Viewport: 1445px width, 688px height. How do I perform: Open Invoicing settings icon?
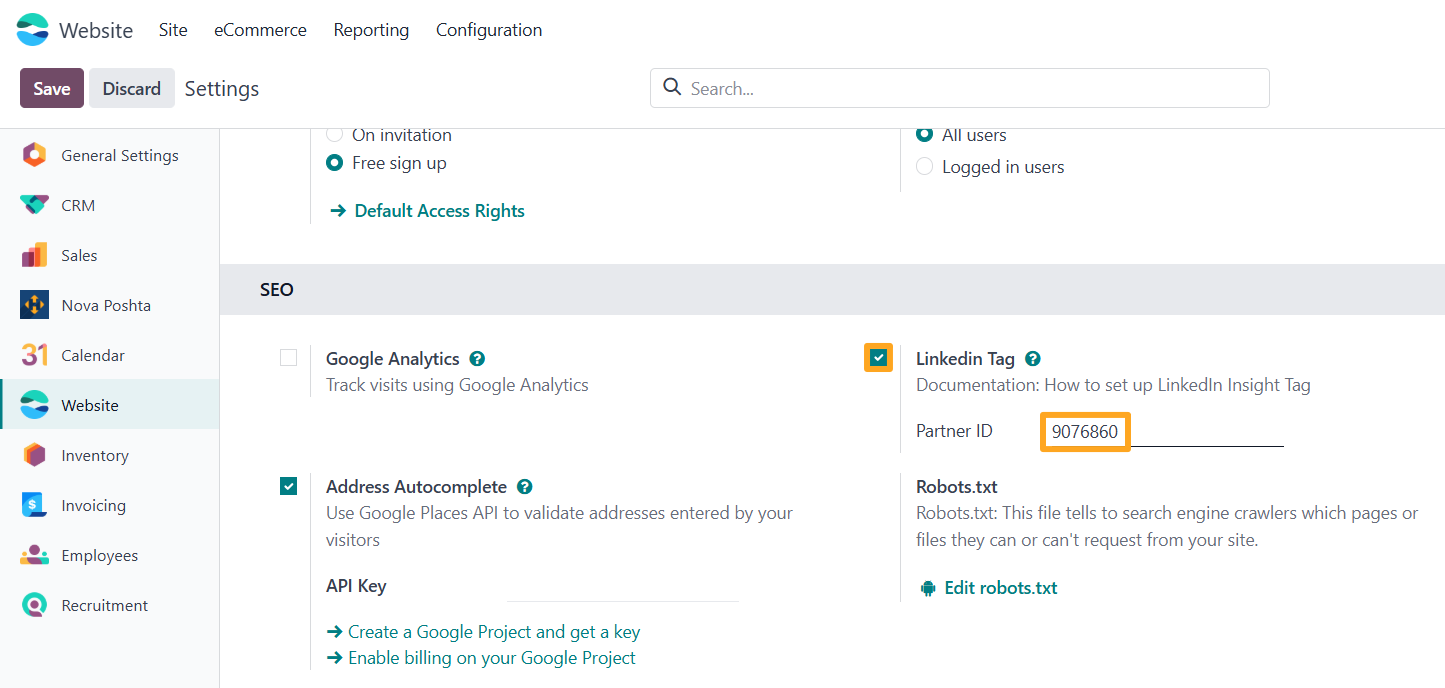pos(34,505)
